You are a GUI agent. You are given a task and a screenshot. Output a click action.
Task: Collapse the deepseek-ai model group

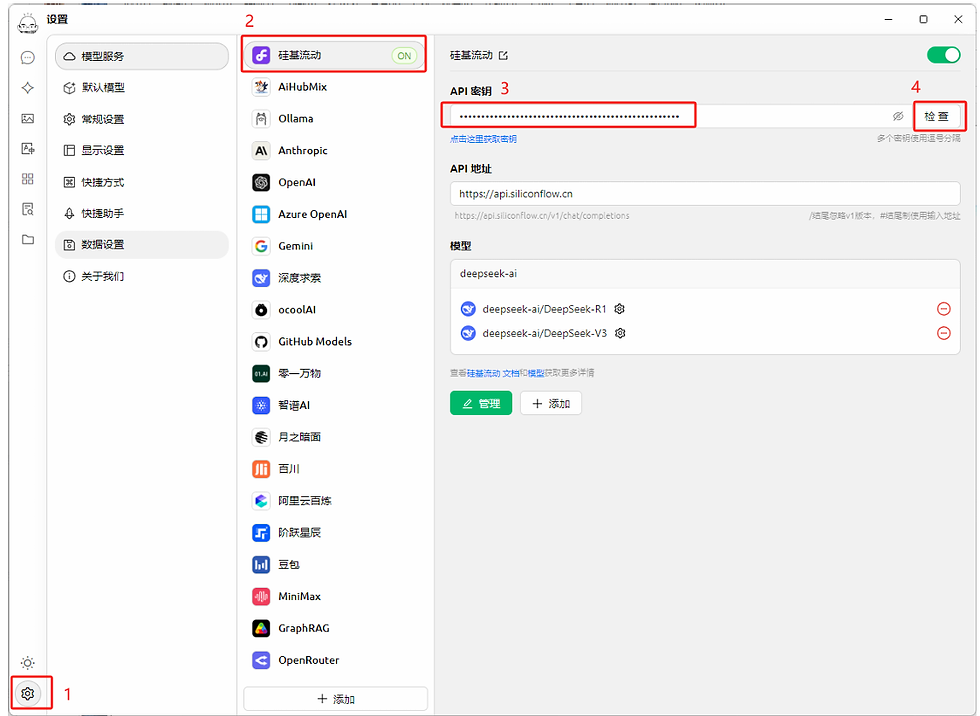coord(705,274)
